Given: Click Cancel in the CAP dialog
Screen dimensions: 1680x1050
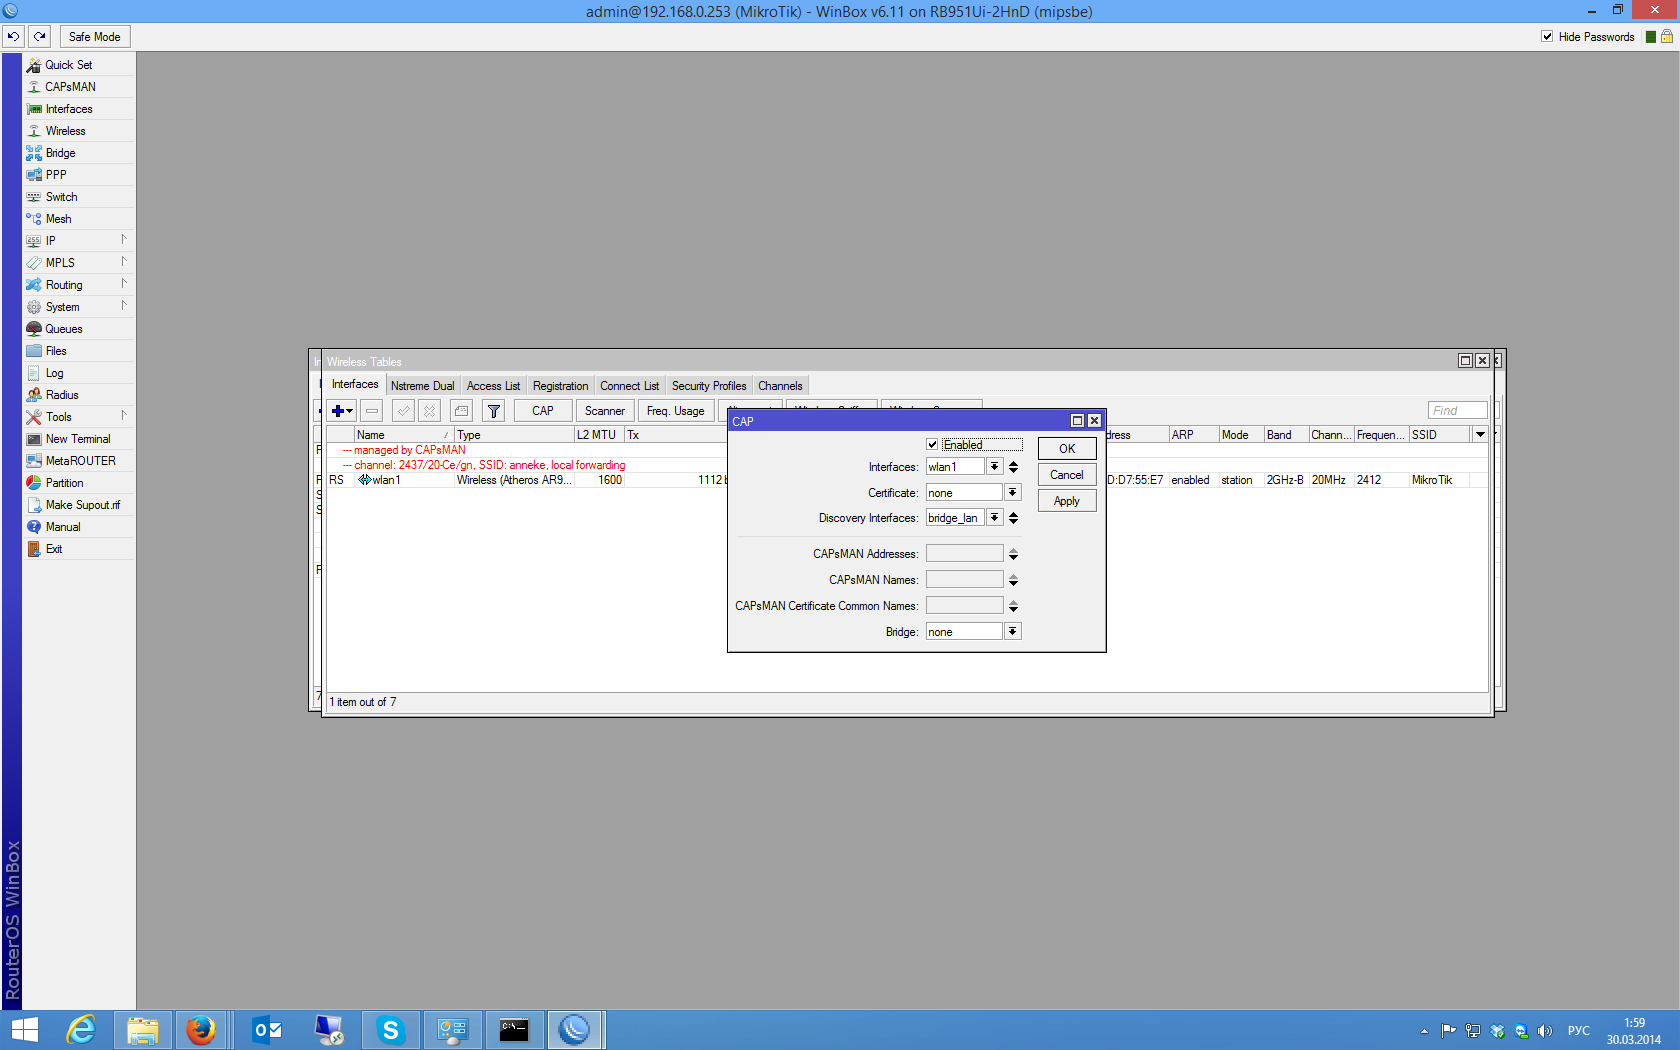Looking at the screenshot, I should (x=1067, y=475).
